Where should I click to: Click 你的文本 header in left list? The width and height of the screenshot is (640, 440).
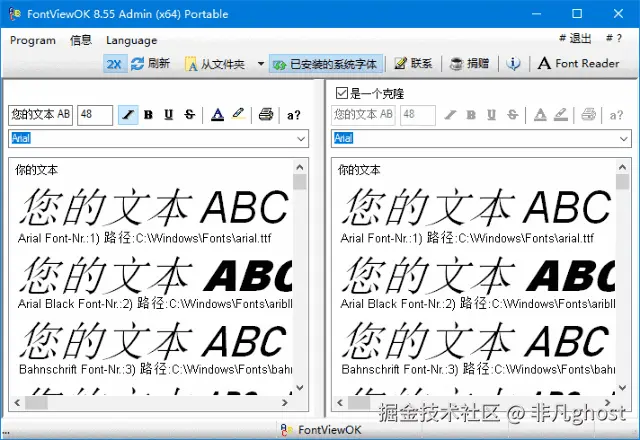tap(37, 170)
